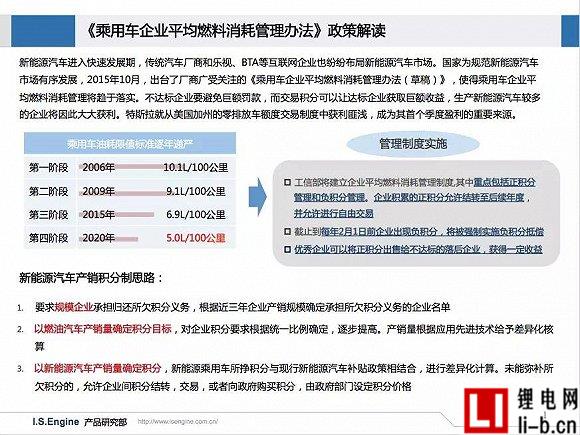The height and width of the screenshot is (435, 580).
Task: Click the square bullet before 截止到每年2月1日
Action: click(x=287, y=232)
